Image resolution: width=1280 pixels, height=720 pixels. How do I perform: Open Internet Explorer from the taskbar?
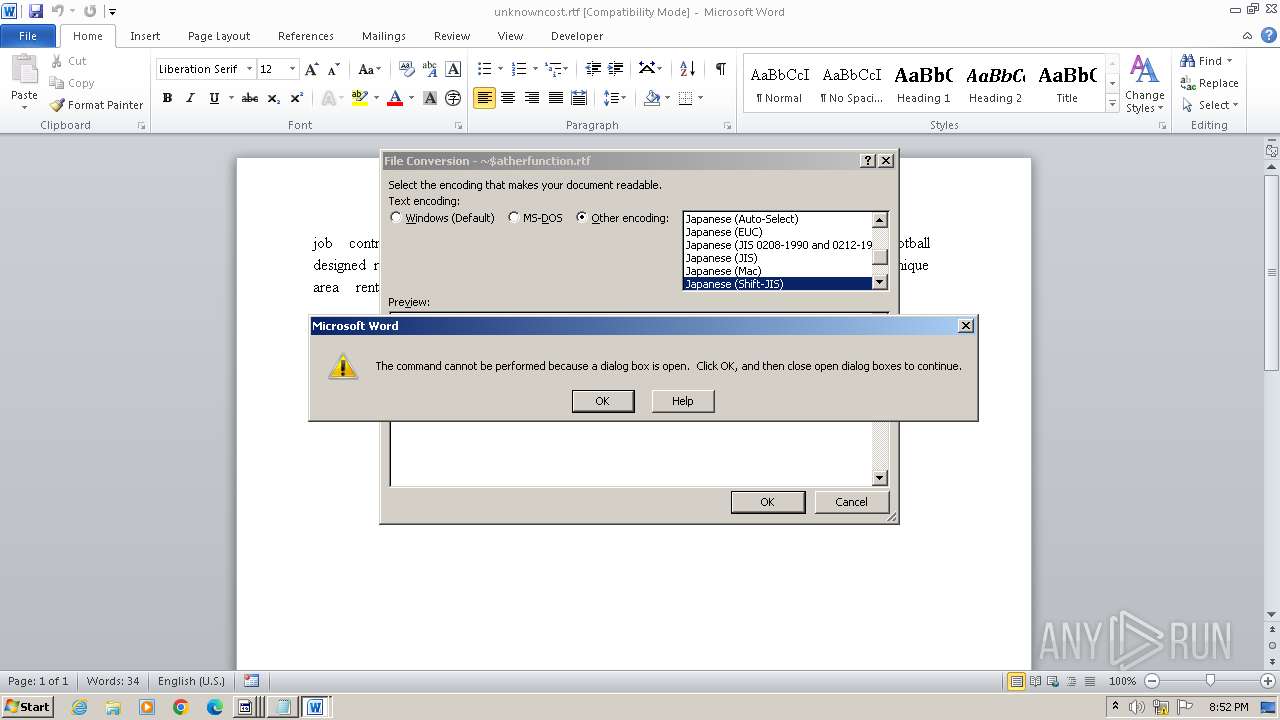[x=79, y=707]
